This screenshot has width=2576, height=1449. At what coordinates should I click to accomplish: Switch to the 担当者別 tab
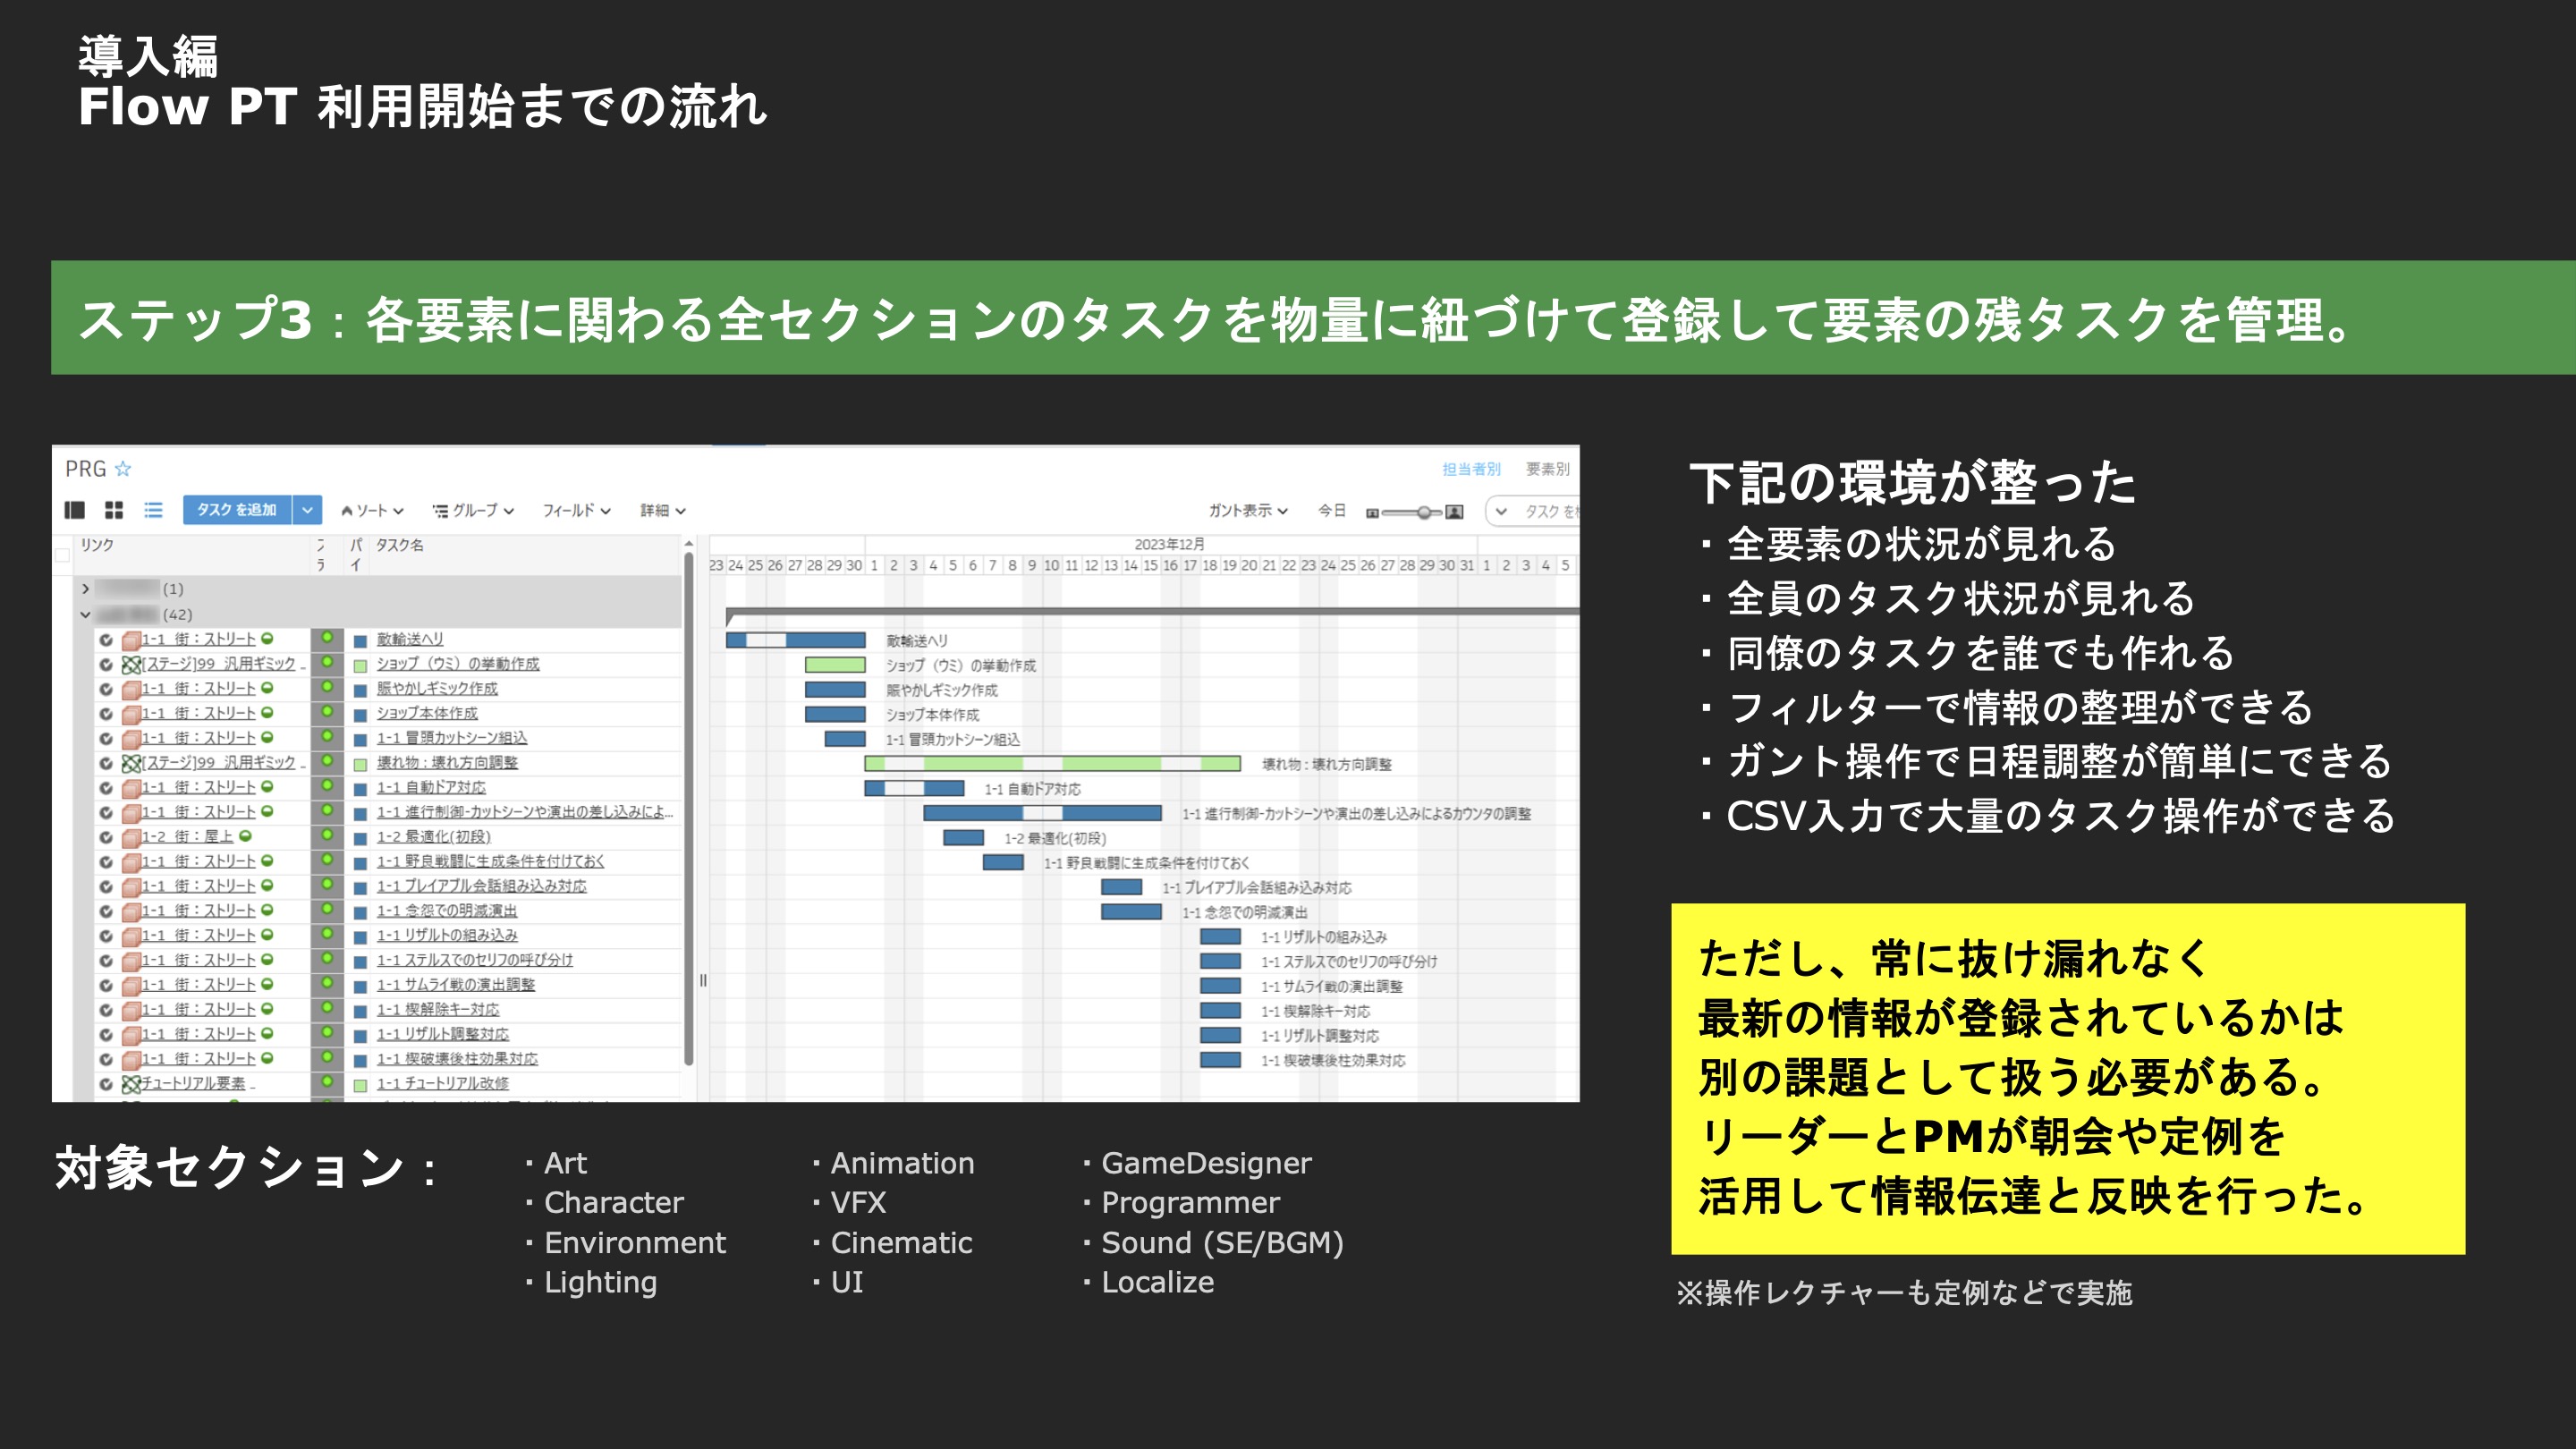[1471, 469]
